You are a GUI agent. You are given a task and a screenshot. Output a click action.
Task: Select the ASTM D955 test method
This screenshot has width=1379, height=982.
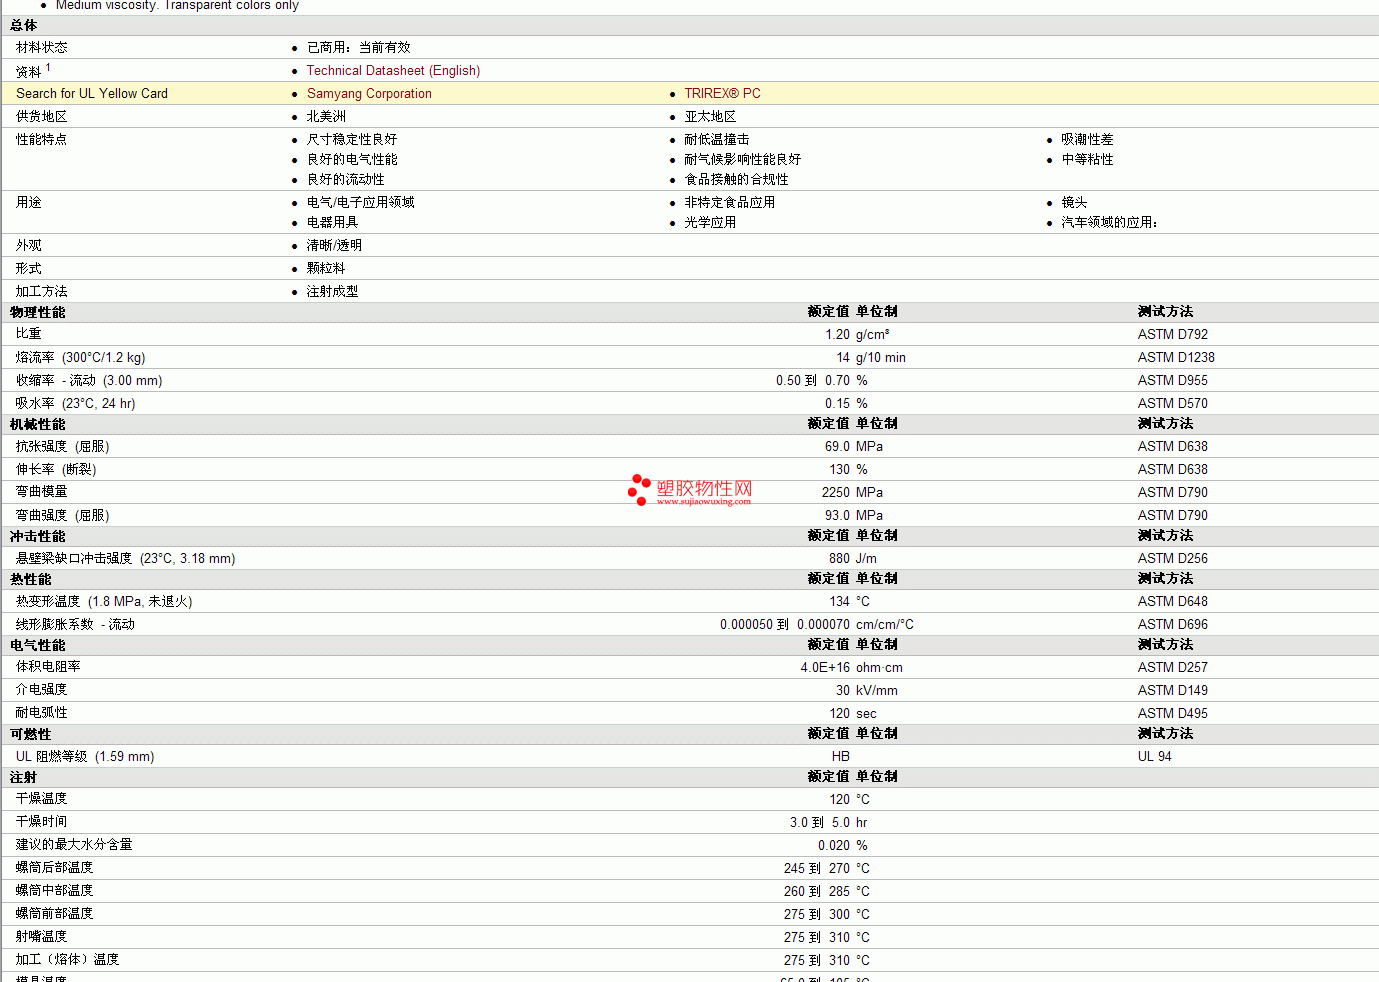pos(1173,381)
